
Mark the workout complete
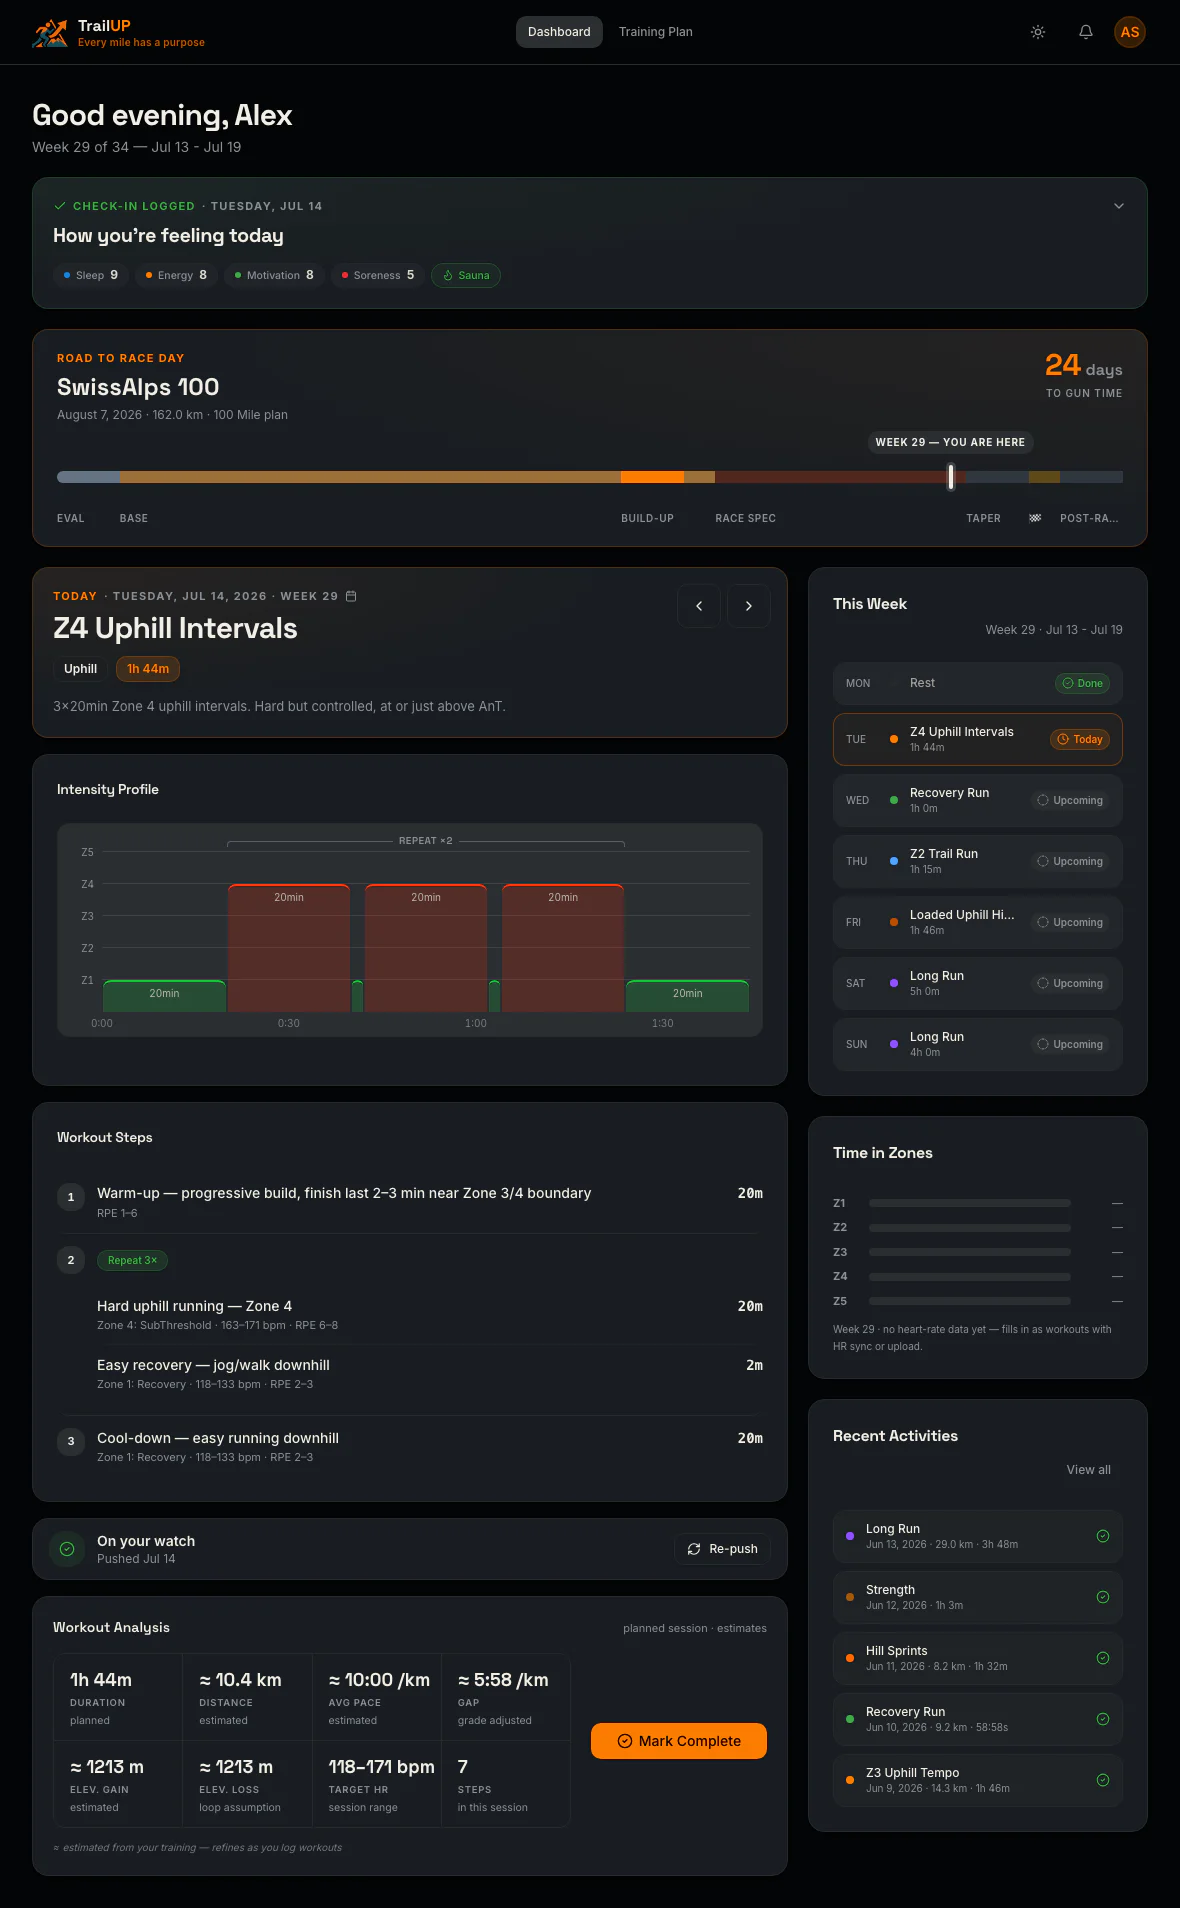click(679, 1741)
